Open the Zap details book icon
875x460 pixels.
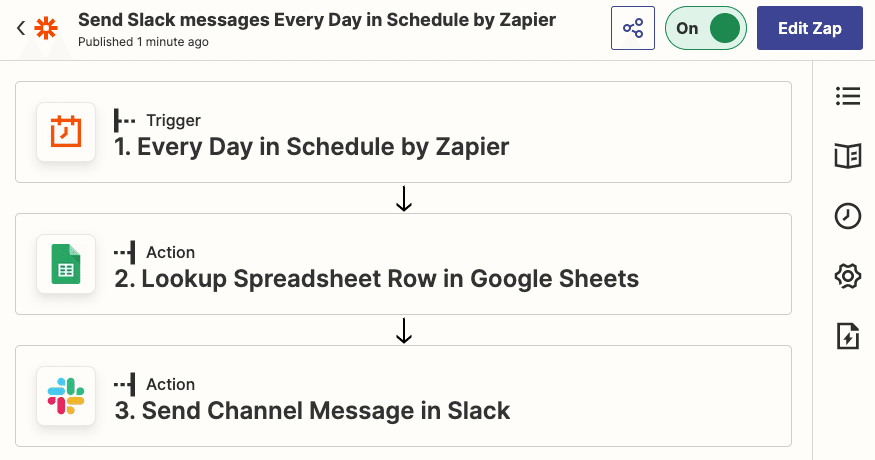coord(848,156)
